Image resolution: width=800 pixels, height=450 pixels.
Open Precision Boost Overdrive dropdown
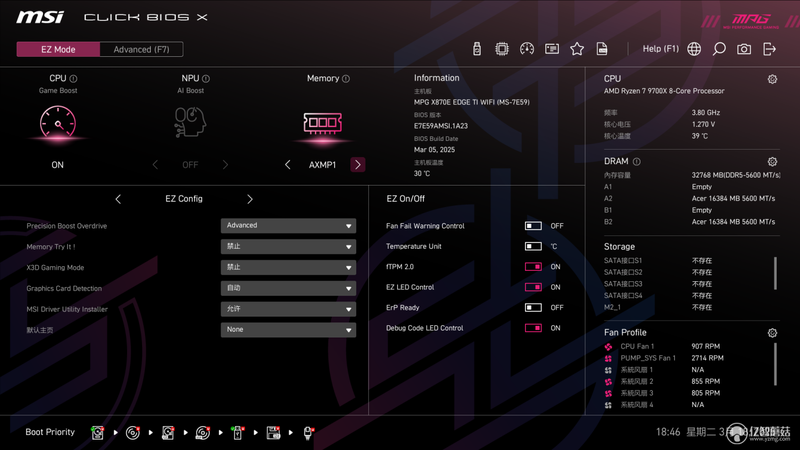[288, 226]
